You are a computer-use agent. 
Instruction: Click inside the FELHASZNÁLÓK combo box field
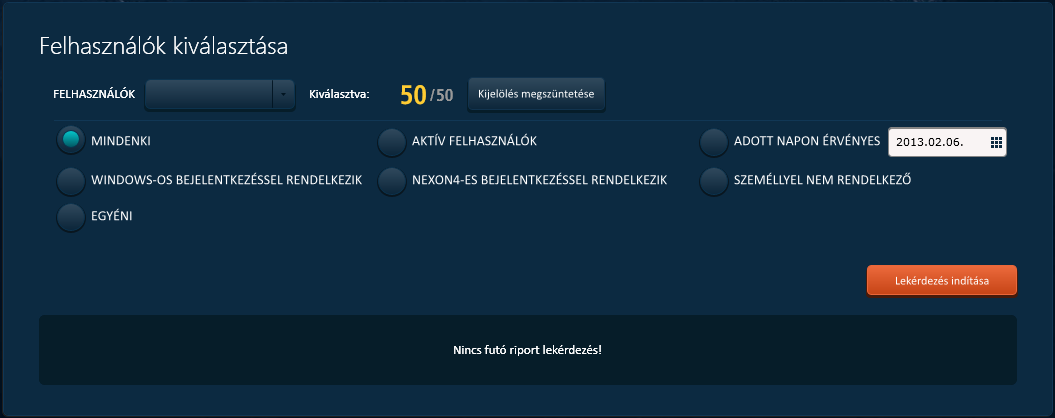(x=209, y=95)
